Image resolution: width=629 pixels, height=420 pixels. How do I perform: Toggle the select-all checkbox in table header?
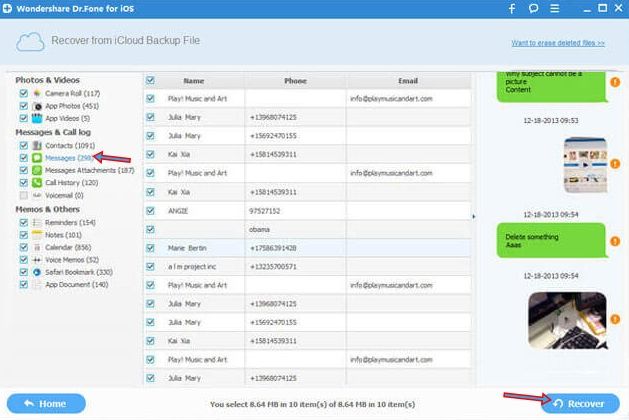coord(150,80)
